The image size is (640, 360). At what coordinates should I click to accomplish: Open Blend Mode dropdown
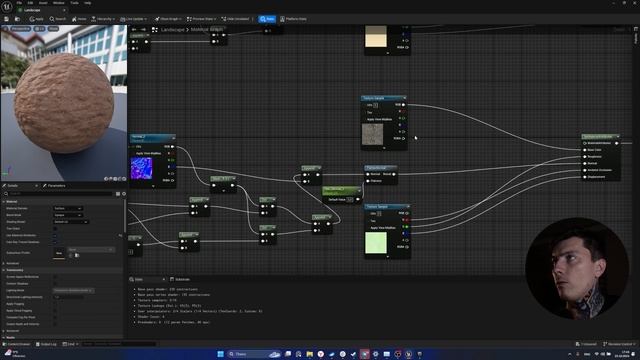(68, 215)
